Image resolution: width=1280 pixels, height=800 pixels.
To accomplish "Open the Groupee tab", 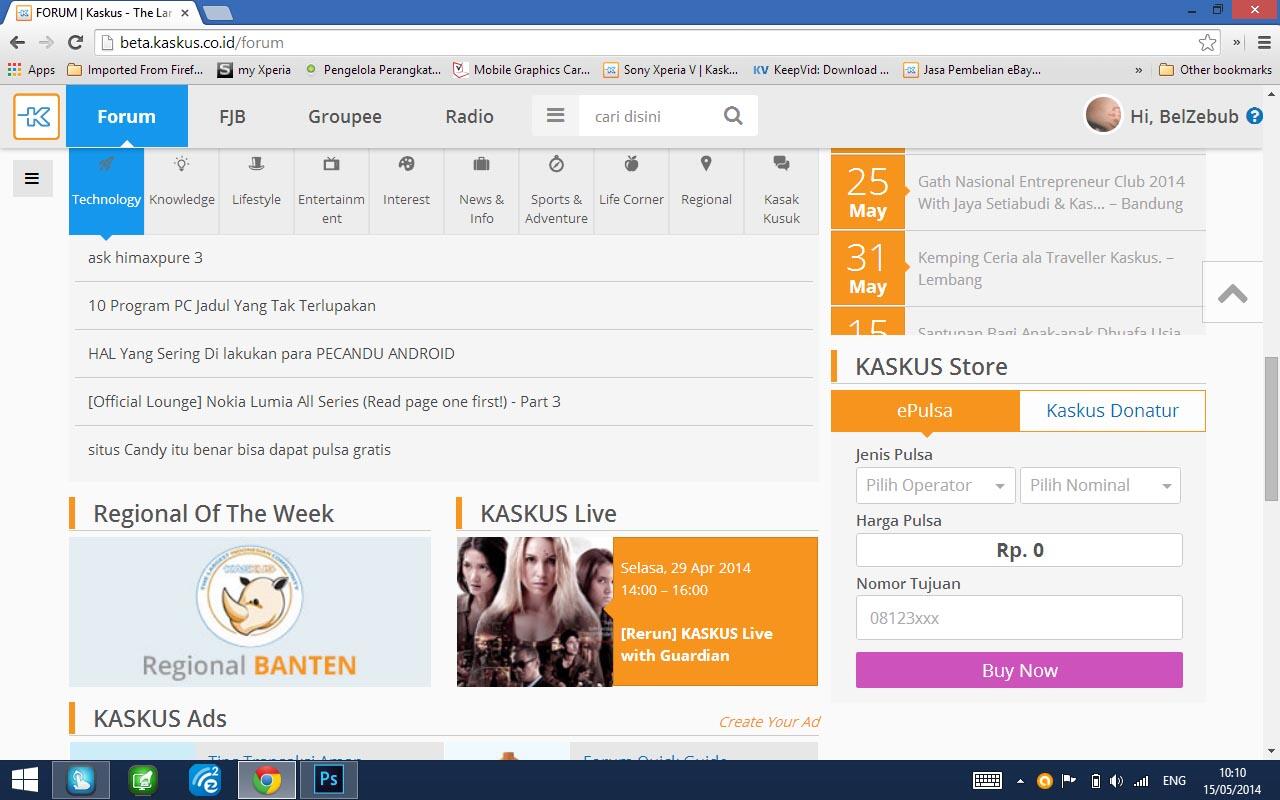I will pyautogui.click(x=345, y=116).
